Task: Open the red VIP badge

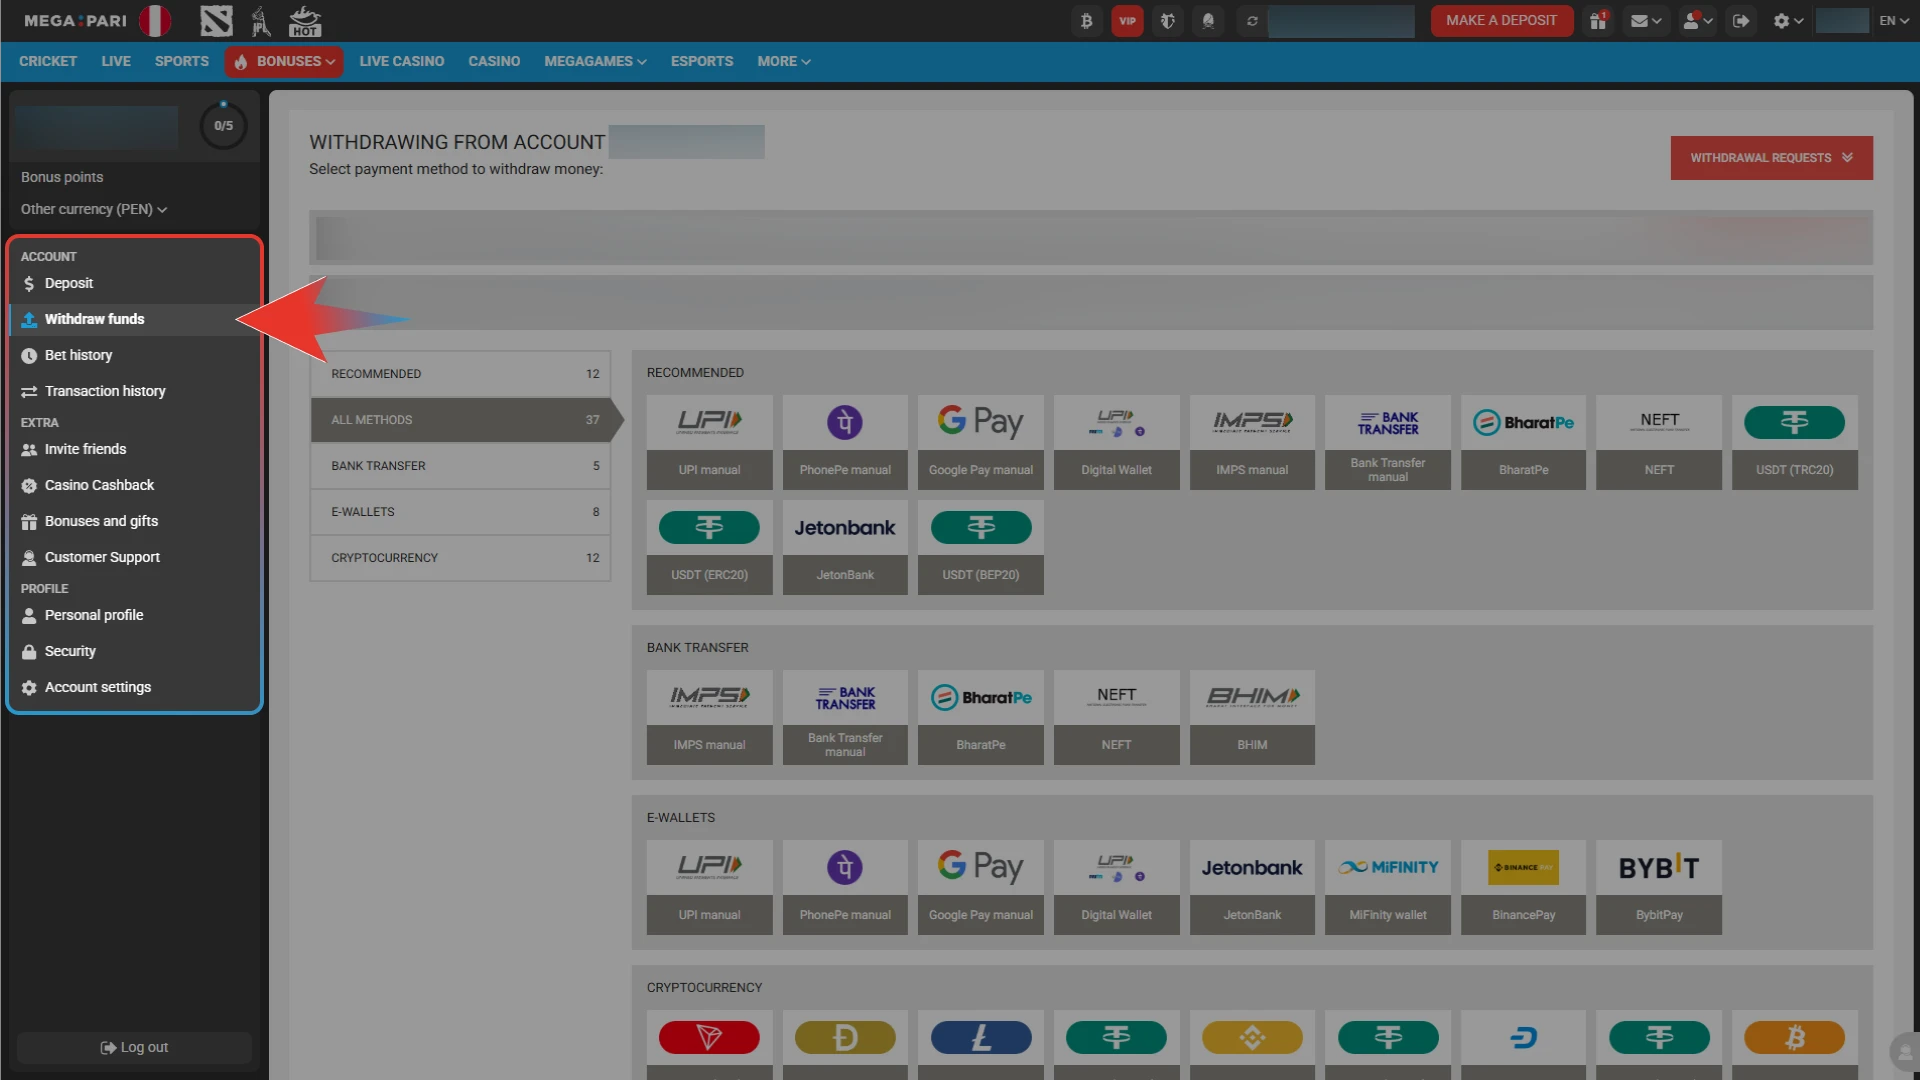Action: click(1127, 20)
